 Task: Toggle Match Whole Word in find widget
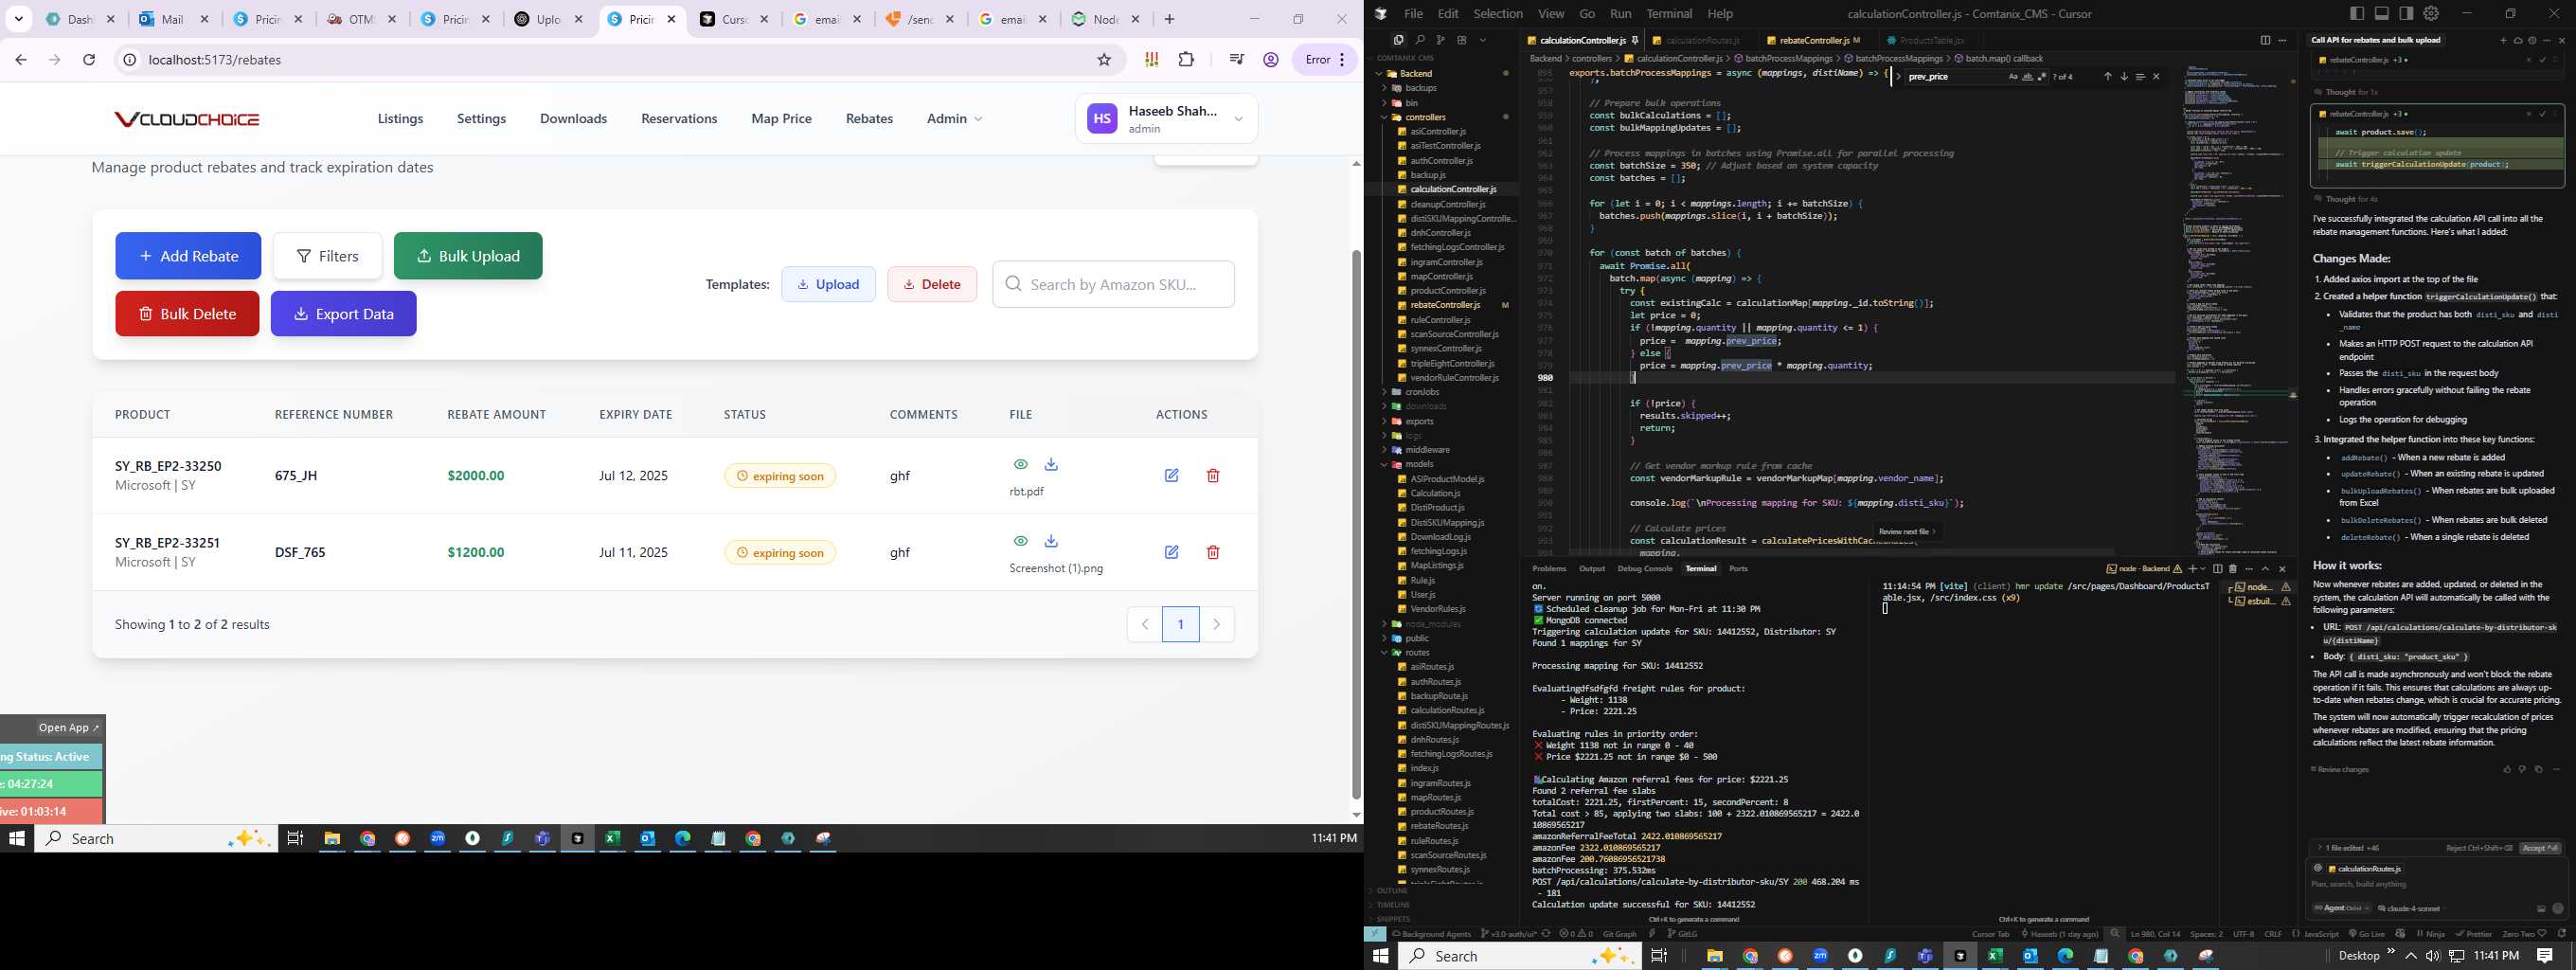2027,77
